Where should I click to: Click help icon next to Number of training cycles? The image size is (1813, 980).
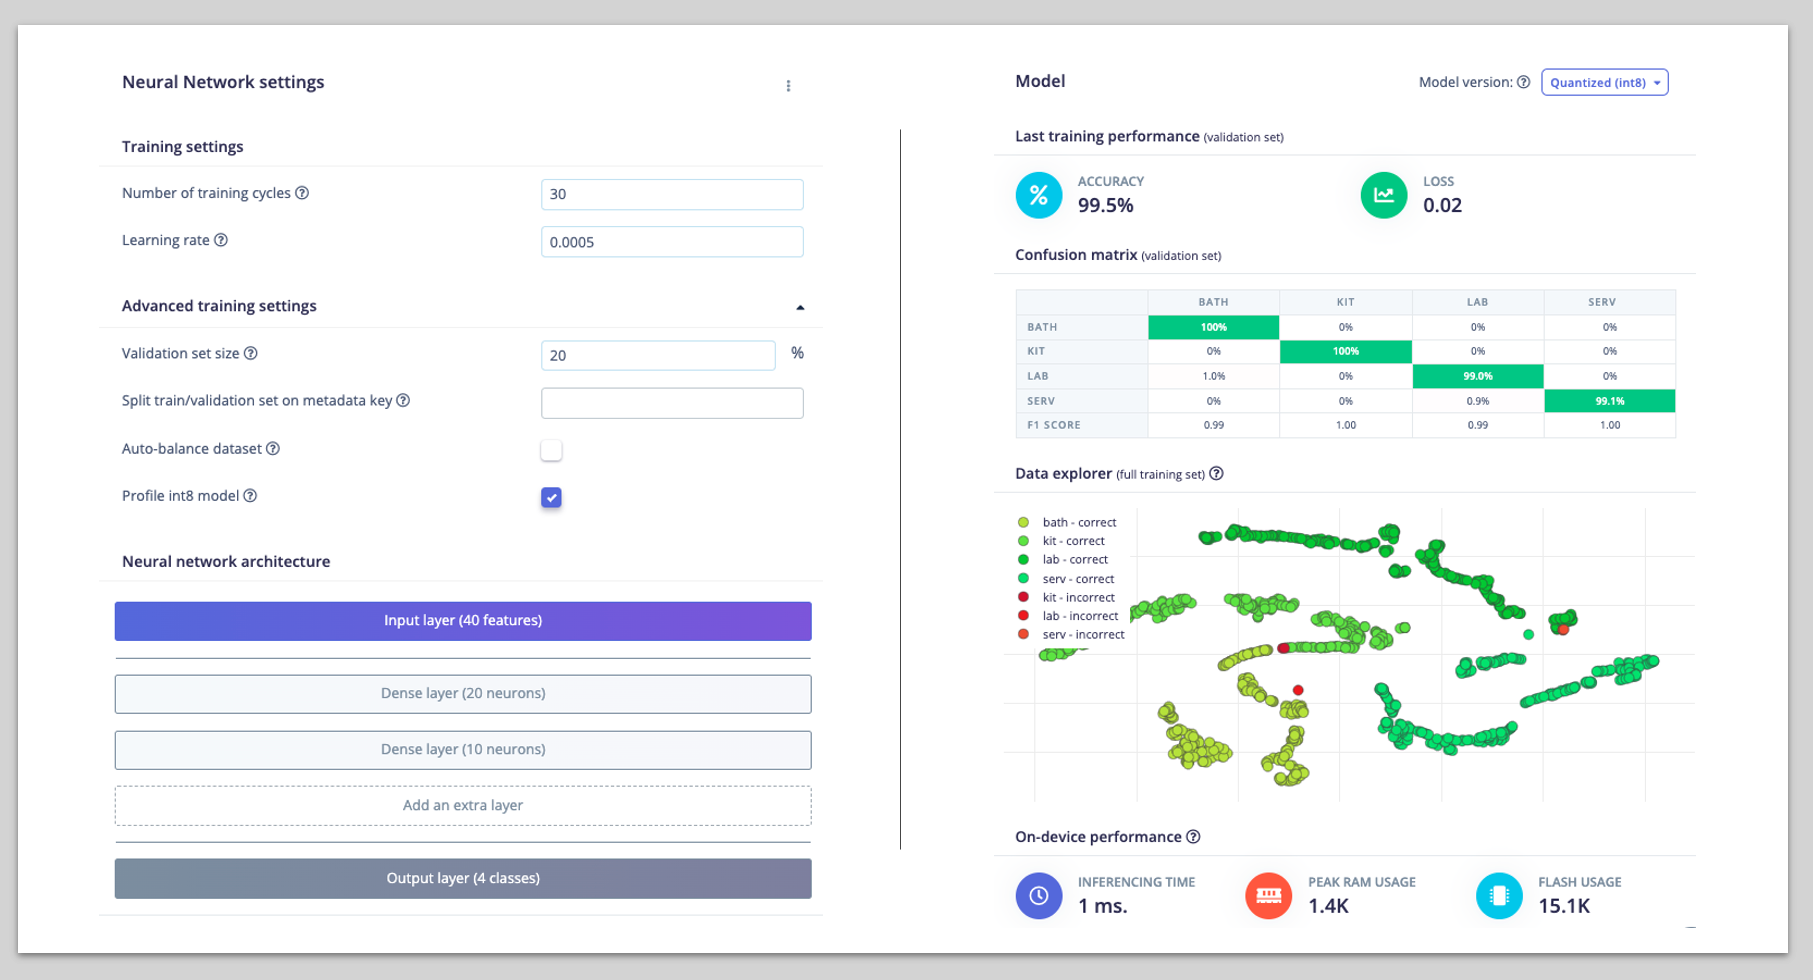[302, 193]
